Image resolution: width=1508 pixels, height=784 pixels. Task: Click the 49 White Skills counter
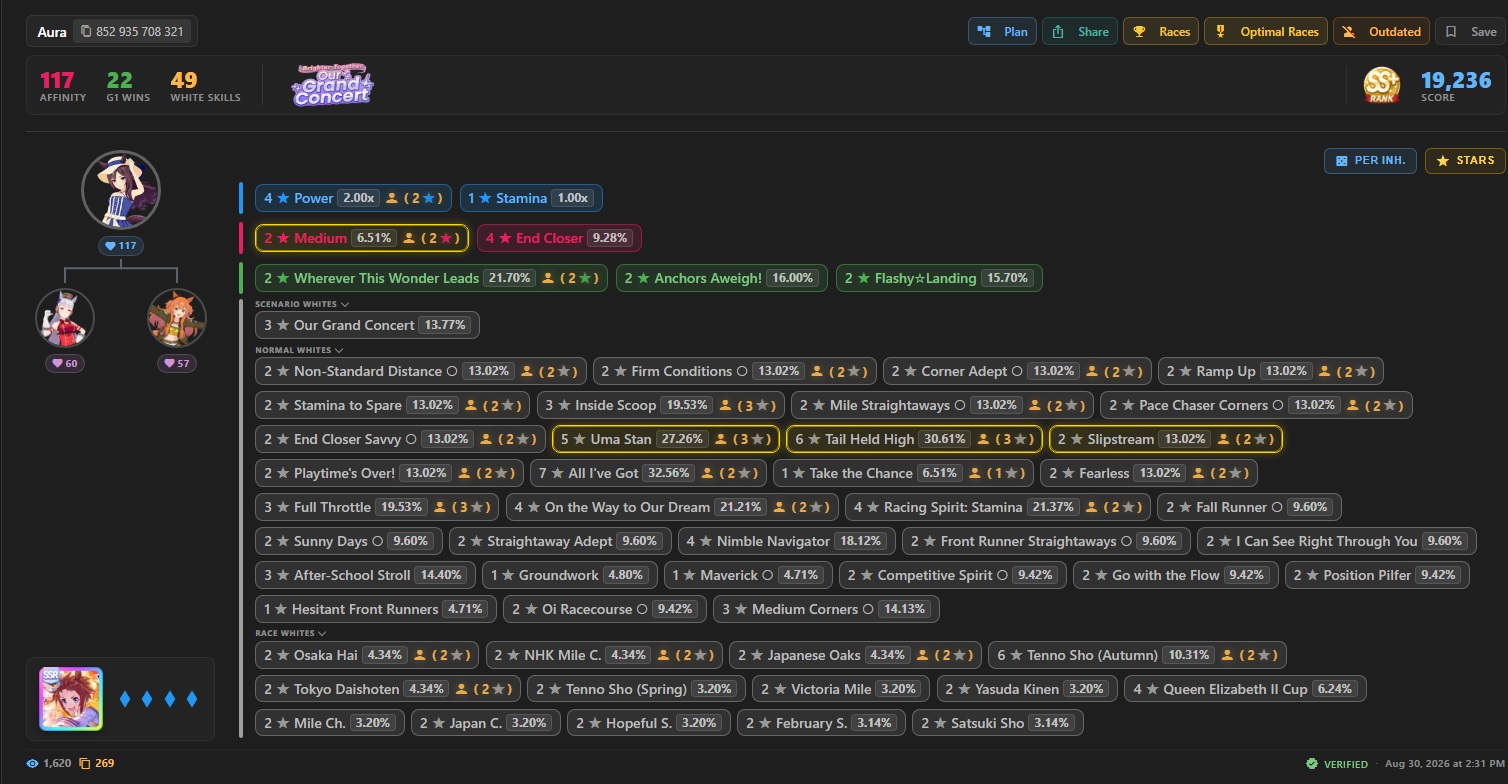[x=205, y=86]
